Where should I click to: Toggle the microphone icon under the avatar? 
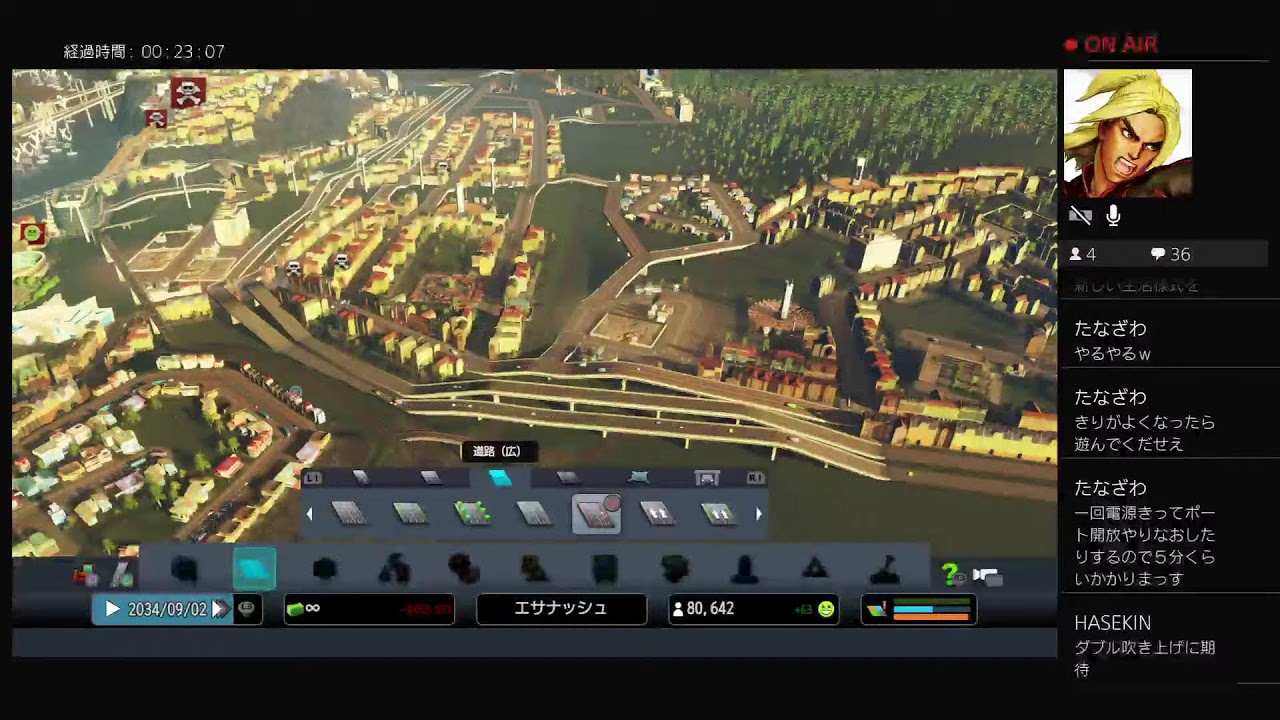[x=1113, y=216]
